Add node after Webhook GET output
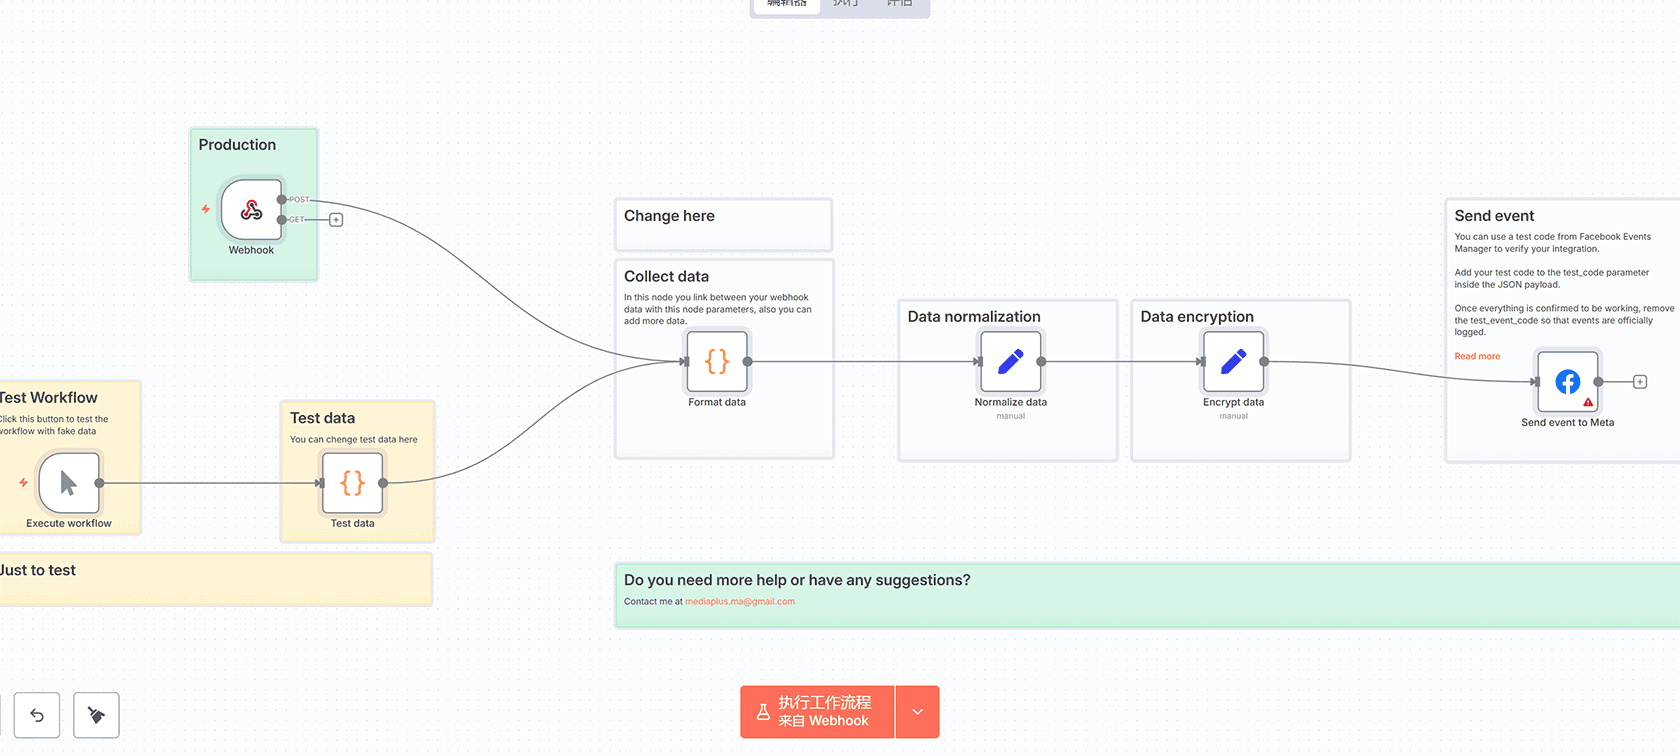The image size is (1680, 756). 336,220
